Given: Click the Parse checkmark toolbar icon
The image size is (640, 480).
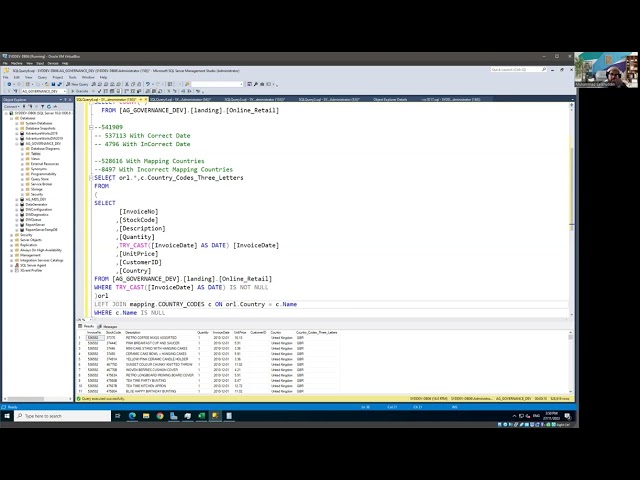Looking at the screenshot, I should [x=100, y=91].
